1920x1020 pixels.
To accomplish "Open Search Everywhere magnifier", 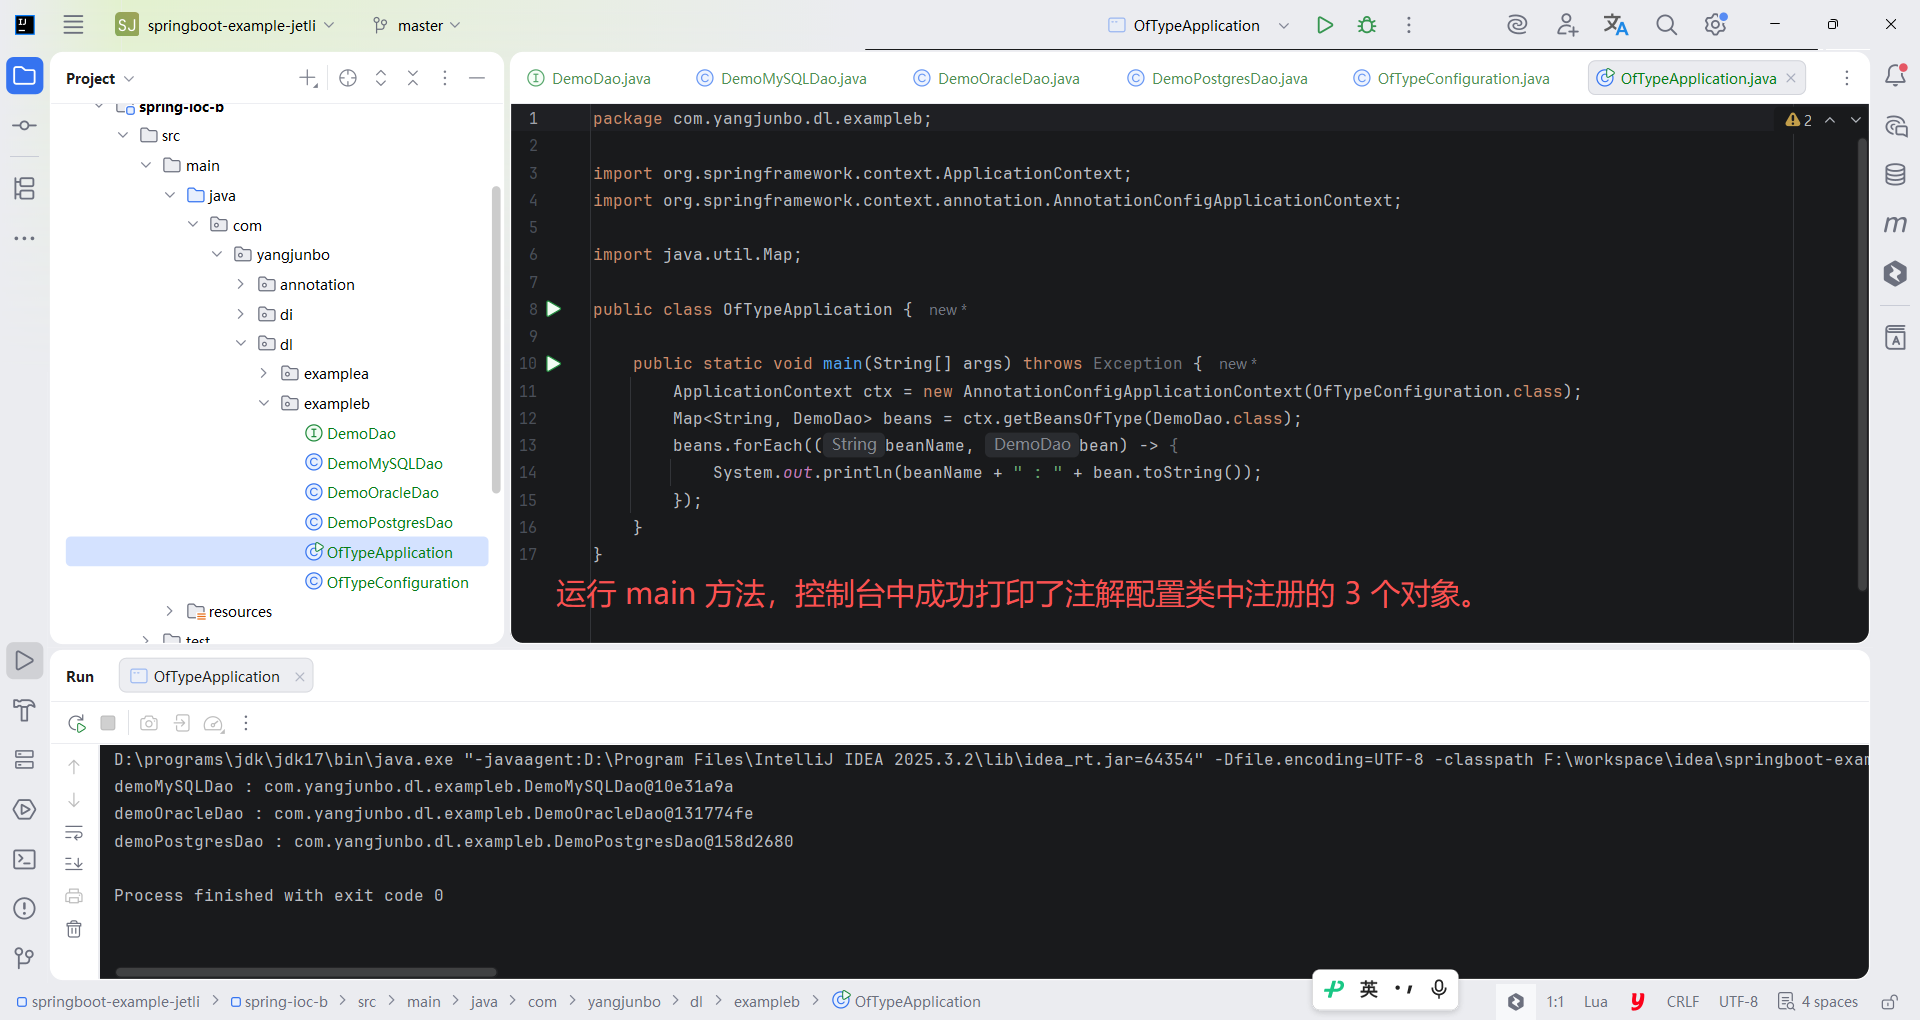I will coord(1666,25).
